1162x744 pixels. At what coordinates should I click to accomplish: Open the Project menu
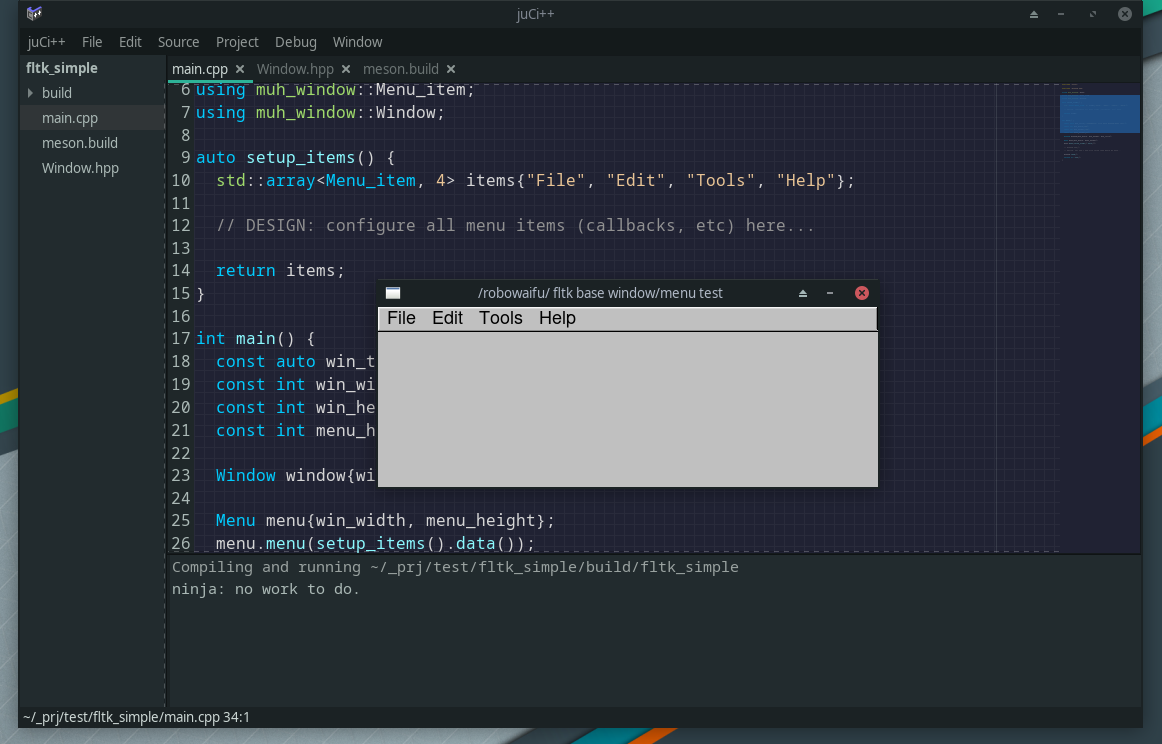(237, 42)
